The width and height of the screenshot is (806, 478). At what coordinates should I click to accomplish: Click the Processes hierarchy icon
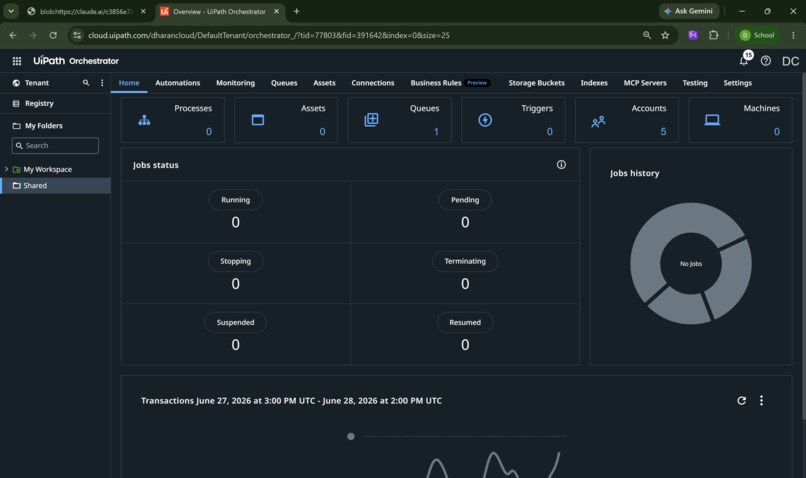[144, 120]
